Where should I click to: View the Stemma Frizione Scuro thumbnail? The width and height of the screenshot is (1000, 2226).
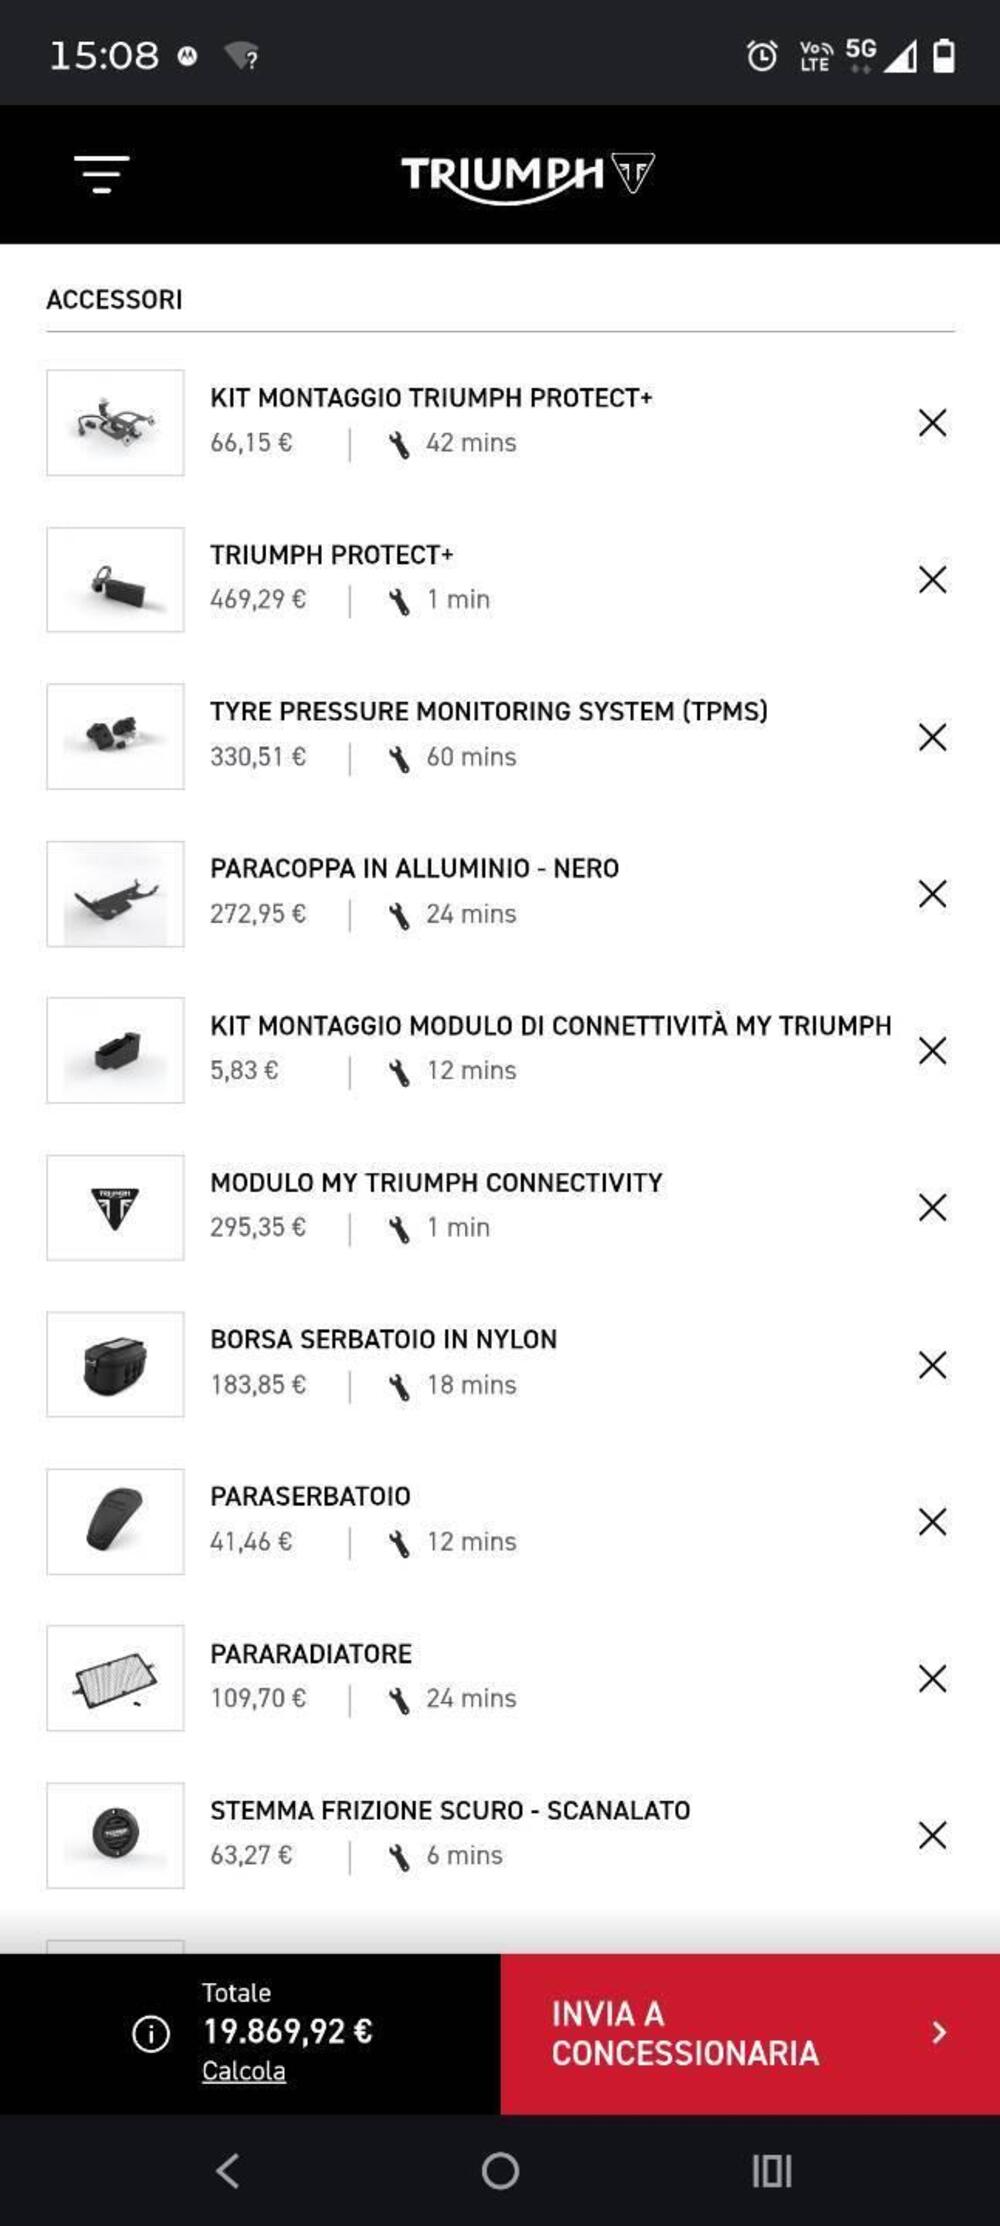[115, 1836]
